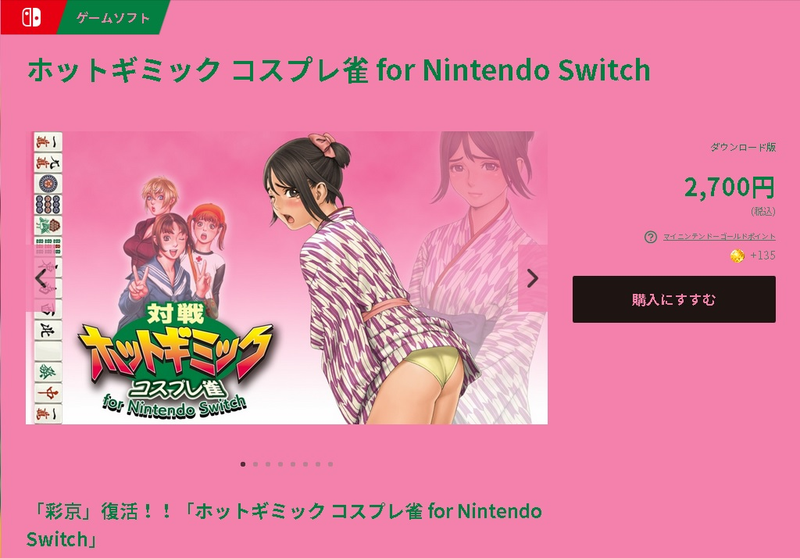Open the ゲームソフト category tag
The width and height of the screenshot is (800, 558).
coord(113,17)
